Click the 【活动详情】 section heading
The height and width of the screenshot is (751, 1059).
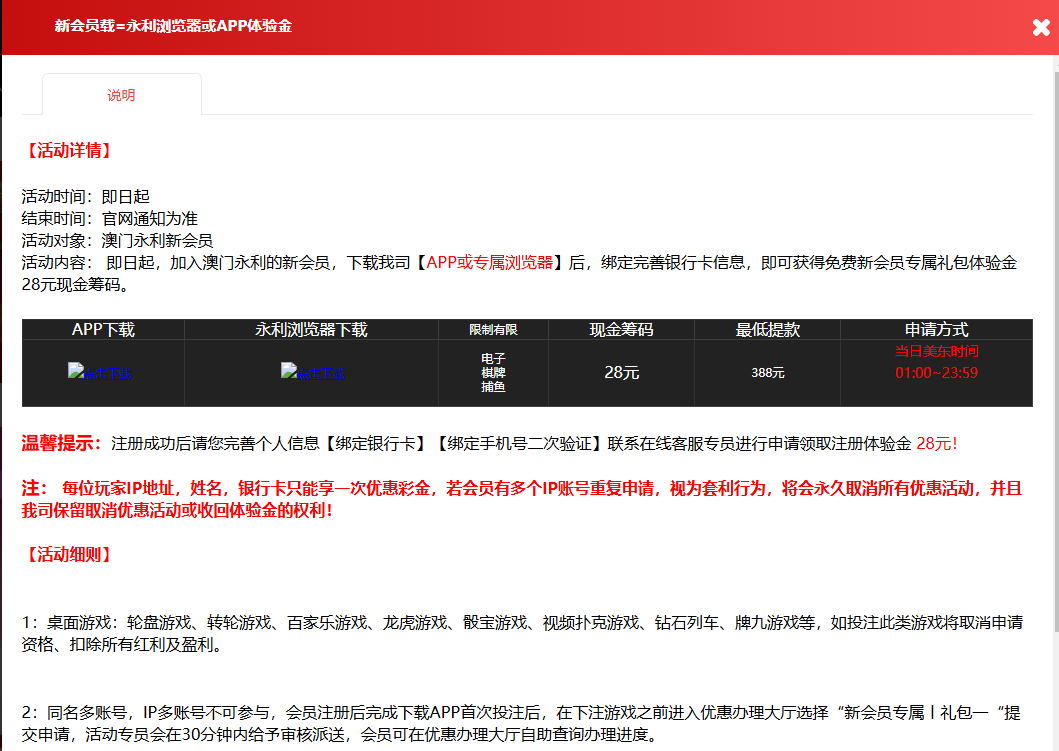pyautogui.click(x=67, y=151)
